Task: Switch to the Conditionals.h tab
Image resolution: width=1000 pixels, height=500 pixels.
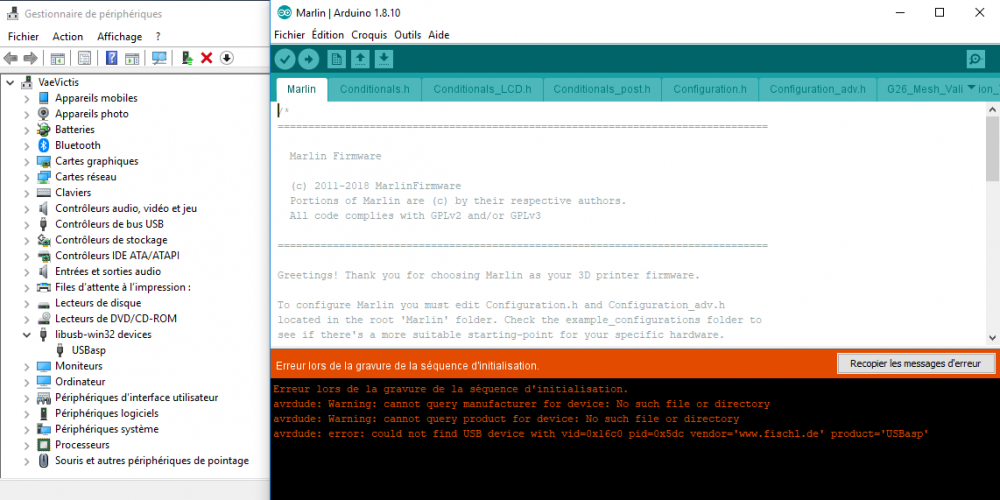Action: pos(374,89)
